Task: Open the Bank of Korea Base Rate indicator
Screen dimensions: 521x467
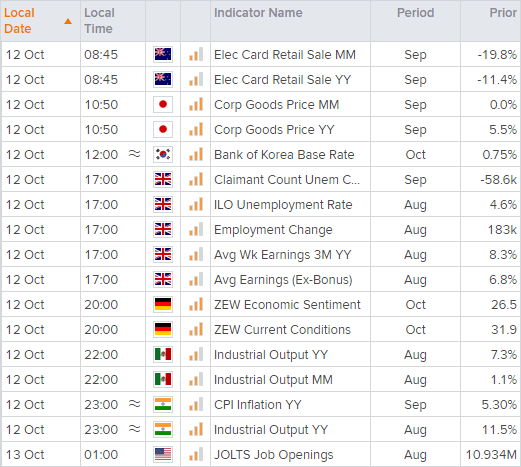Action: tap(284, 155)
